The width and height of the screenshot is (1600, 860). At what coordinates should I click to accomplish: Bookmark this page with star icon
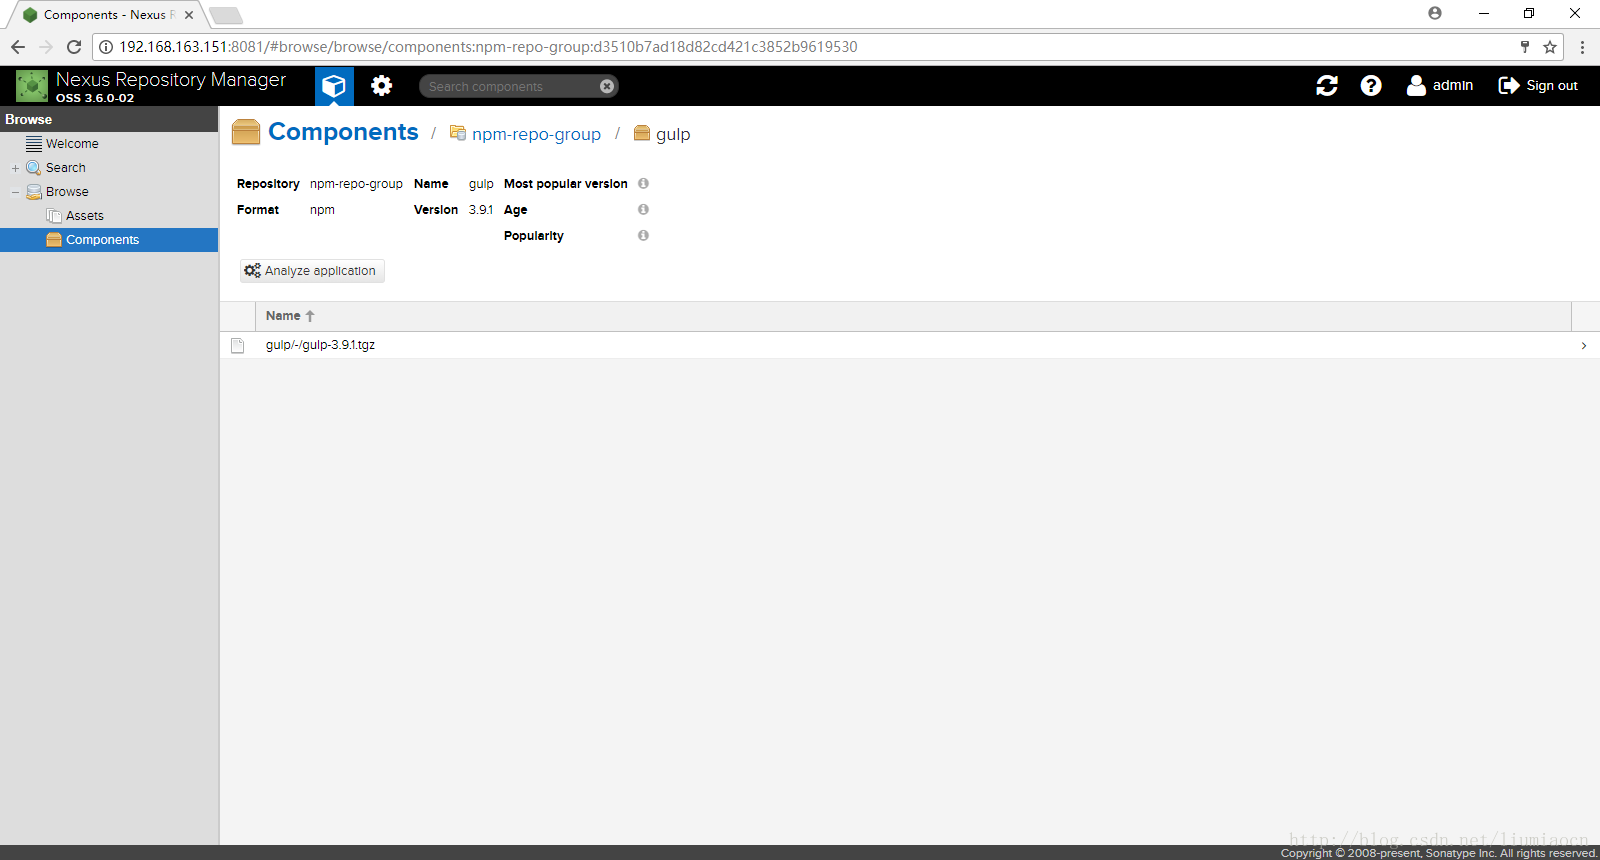tap(1550, 47)
